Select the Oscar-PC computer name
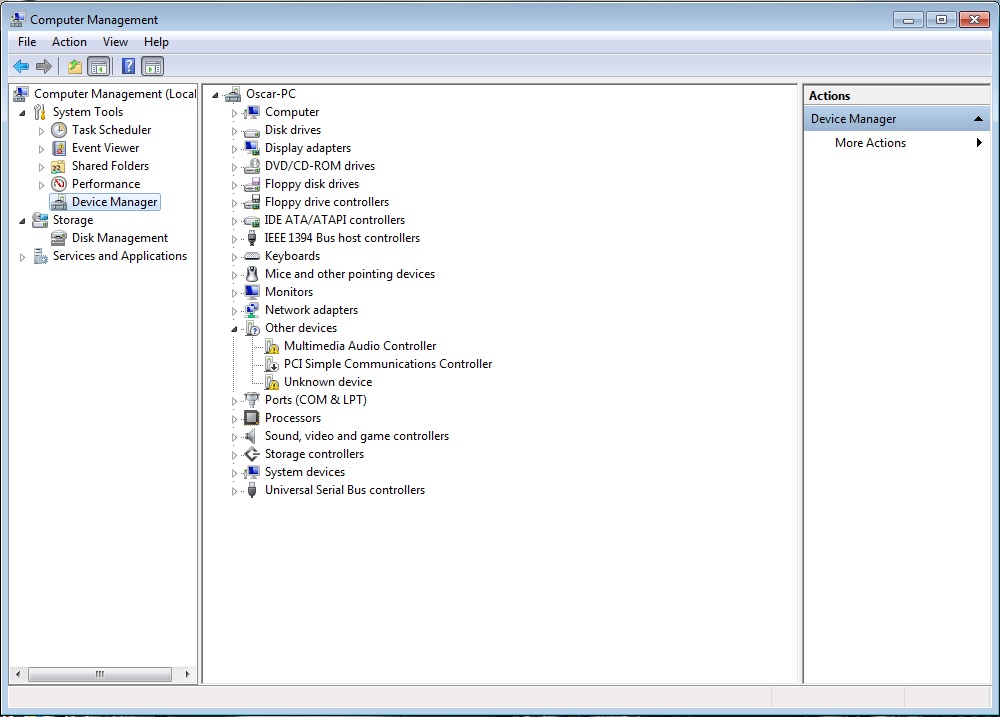 click(270, 94)
